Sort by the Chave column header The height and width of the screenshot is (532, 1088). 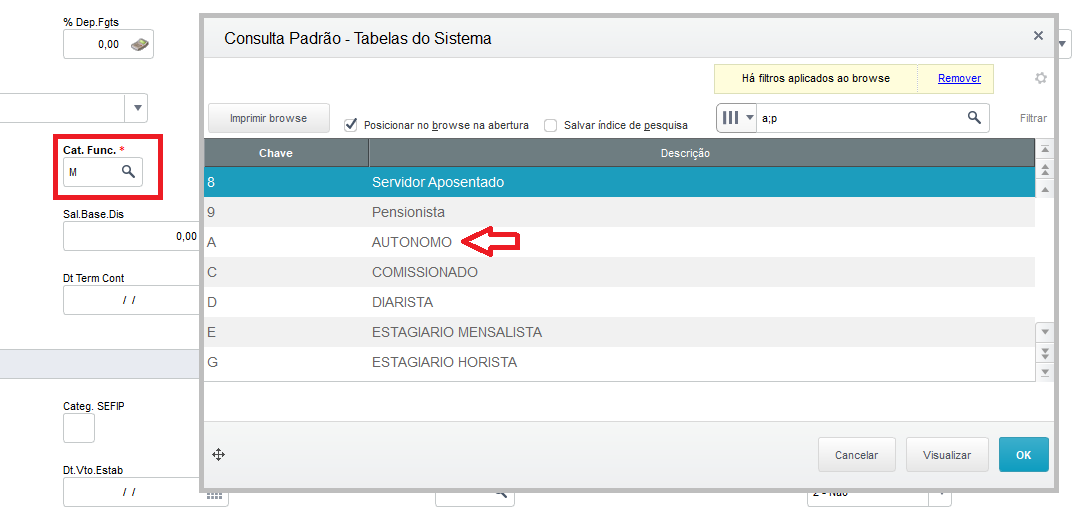click(x=286, y=153)
